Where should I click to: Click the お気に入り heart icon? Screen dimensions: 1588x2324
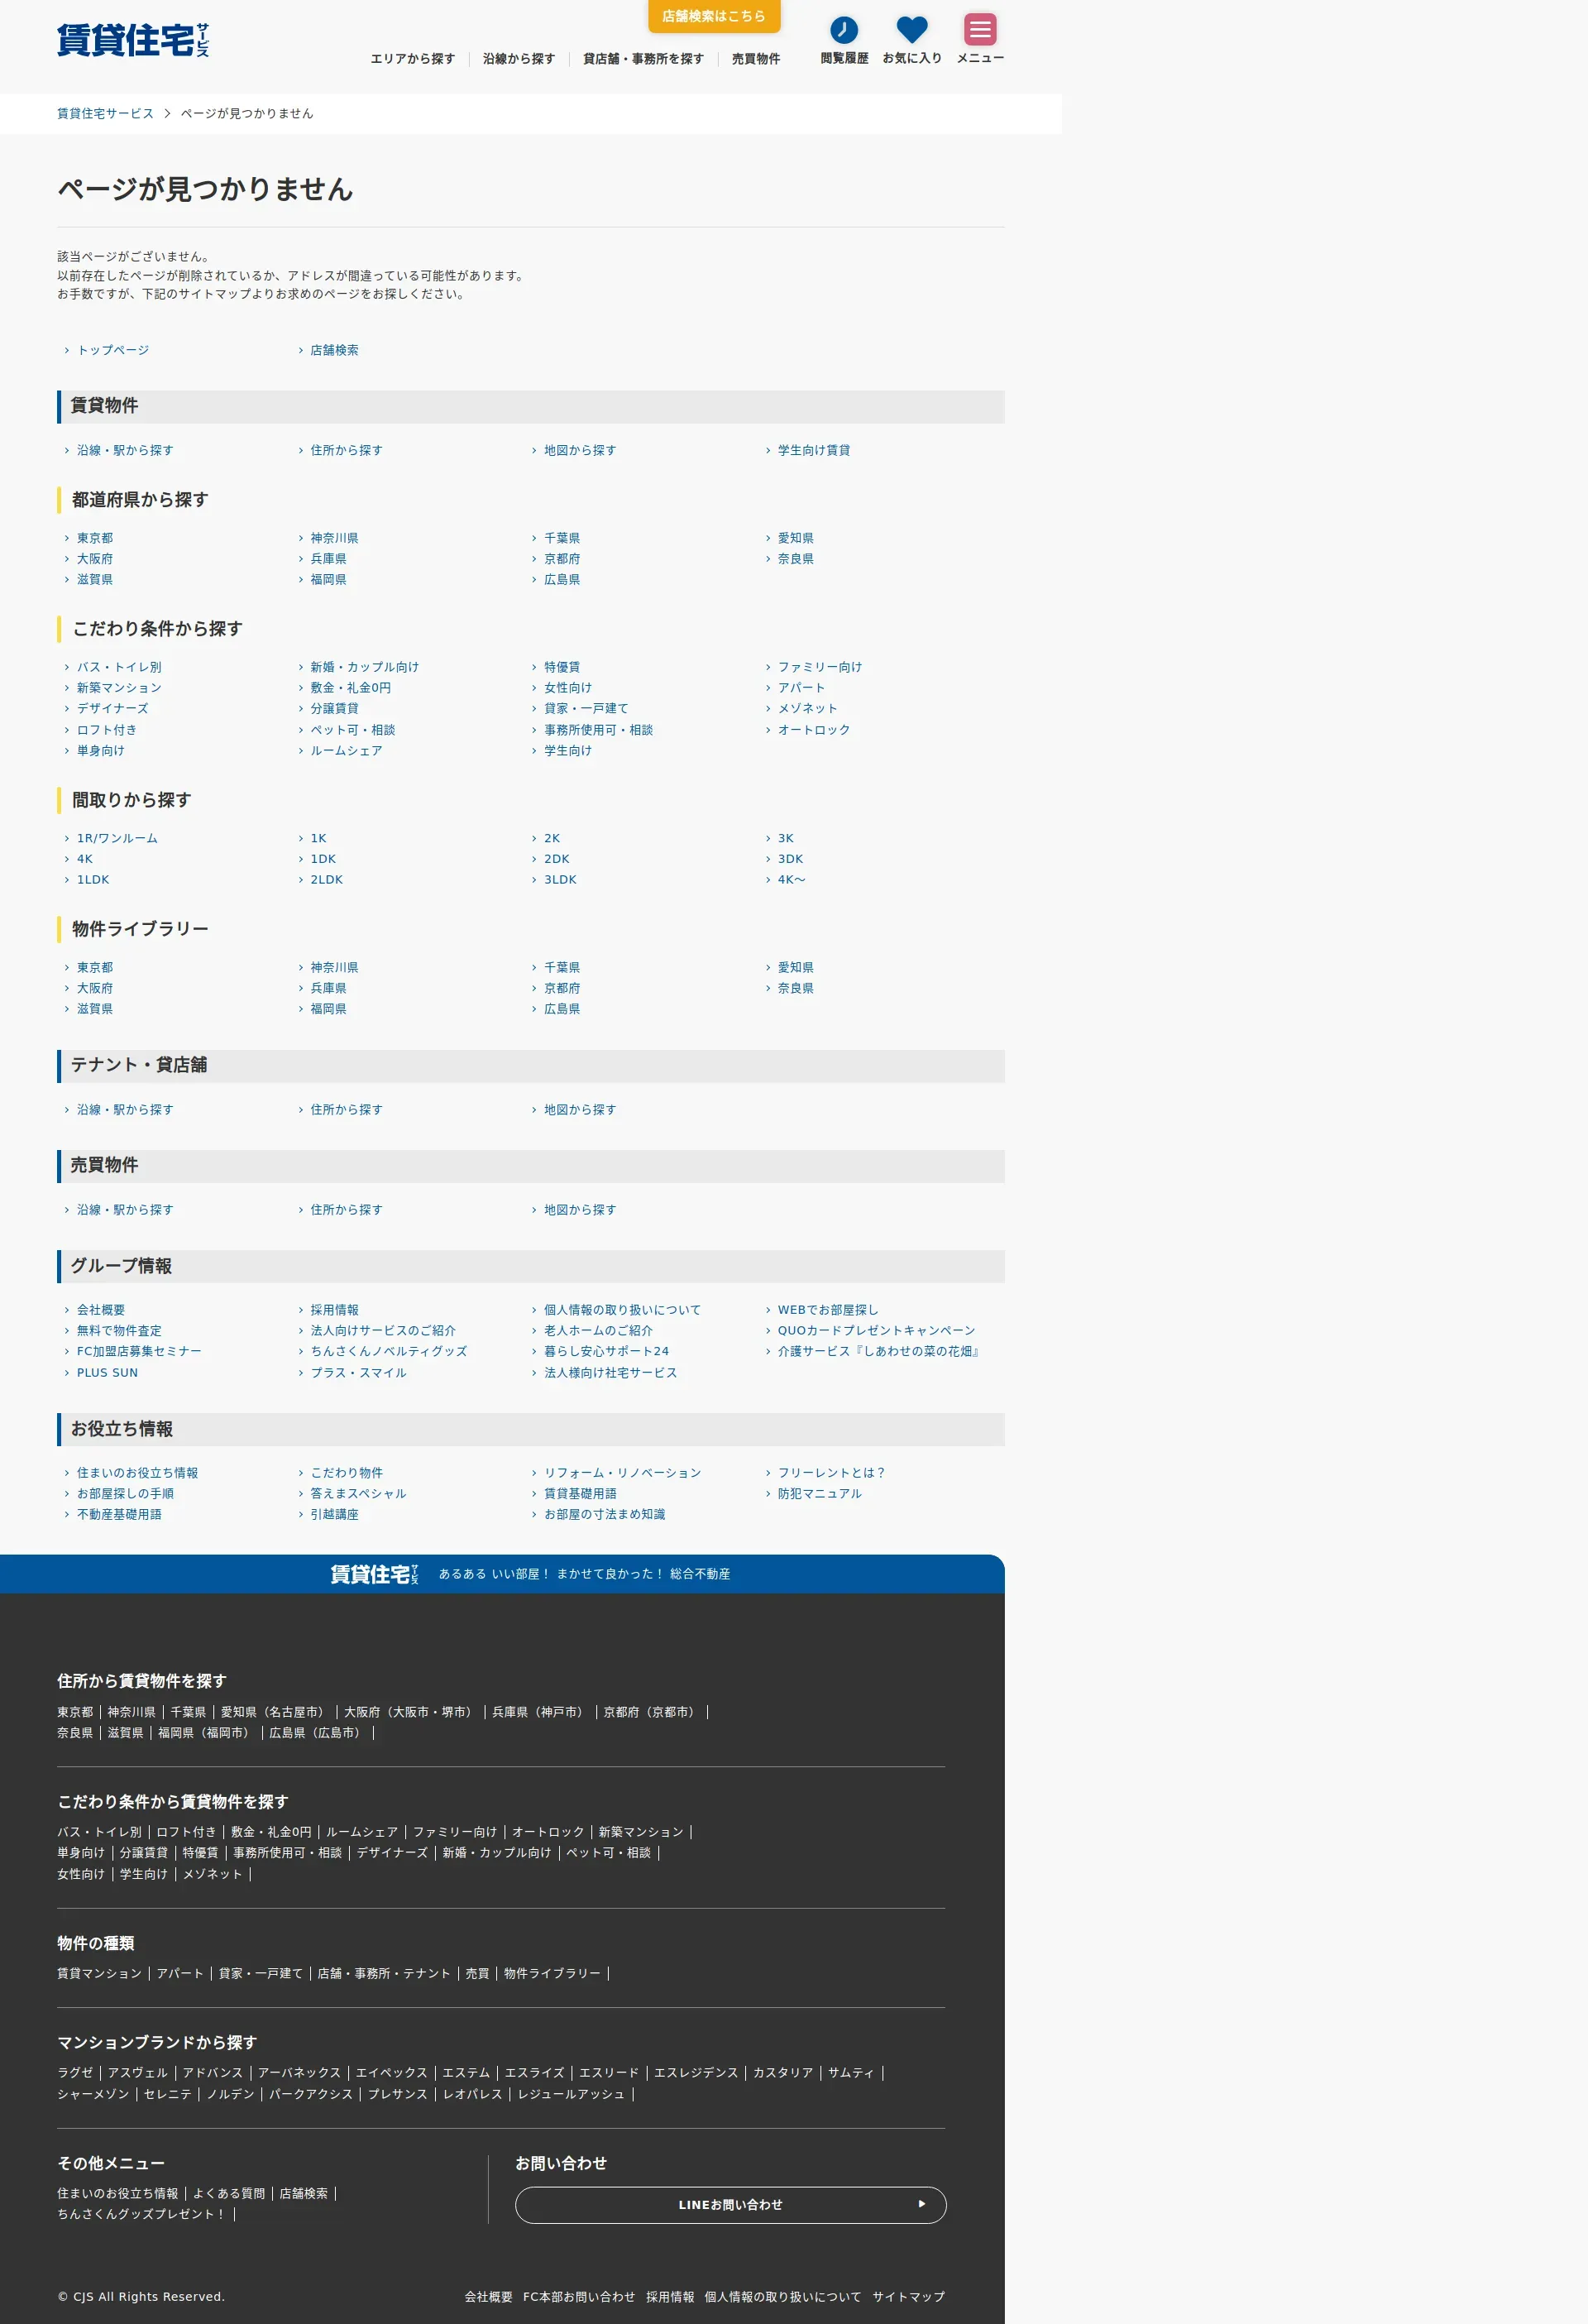point(911,30)
